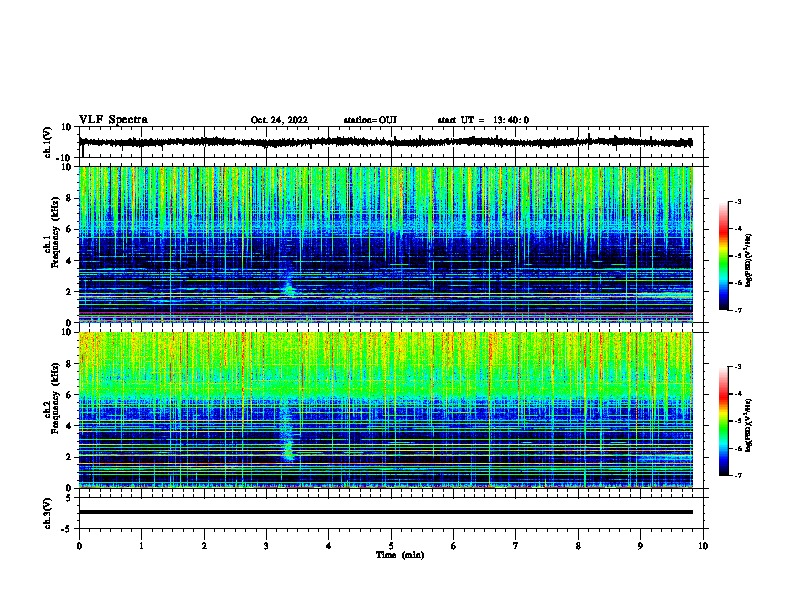Viewport: 792px width, 612px height.
Task: Click the "5" tick on ch.3(V) axis
Action: pos(69,498)
